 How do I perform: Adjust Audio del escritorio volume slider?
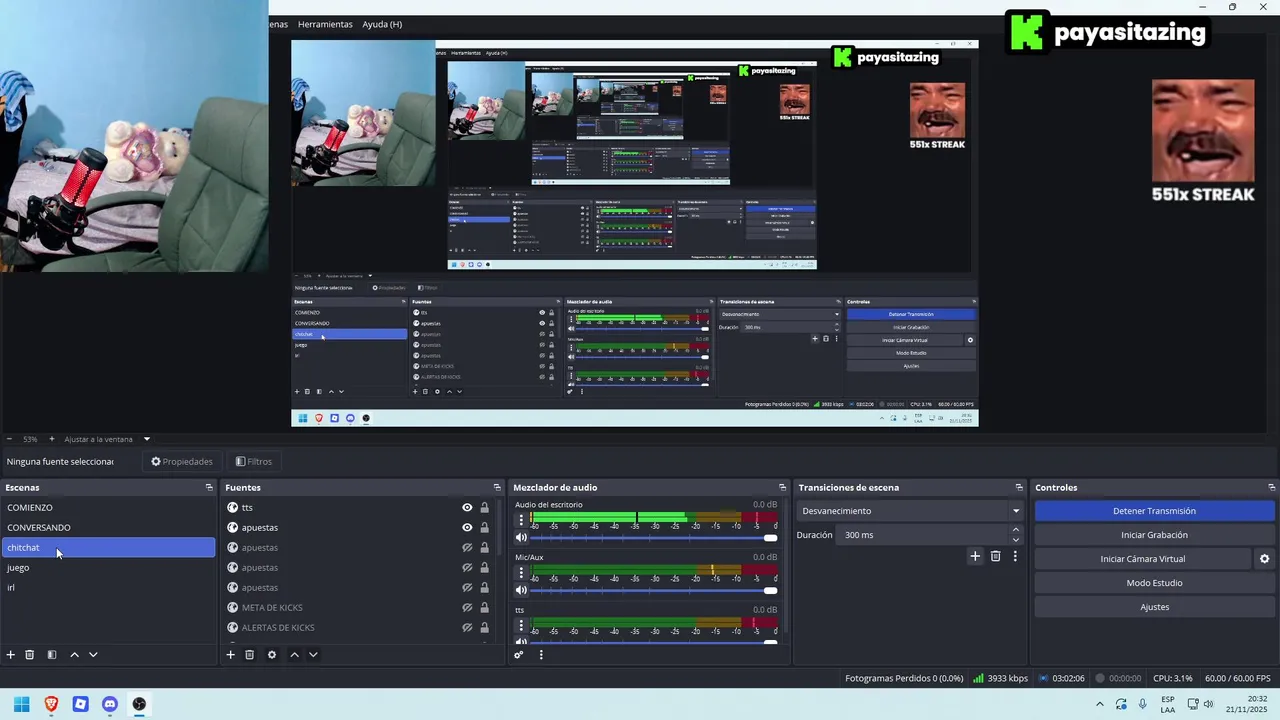(655, 538)
